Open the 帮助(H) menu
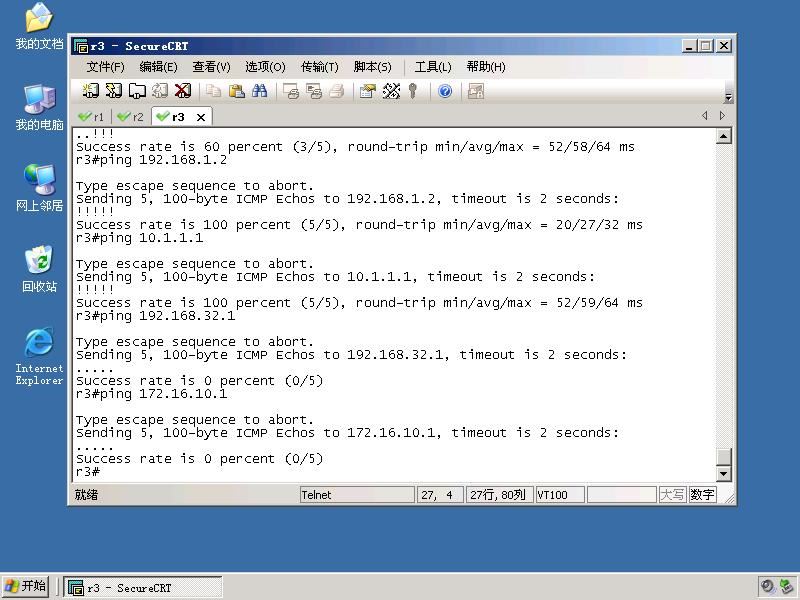 (486, 67)
